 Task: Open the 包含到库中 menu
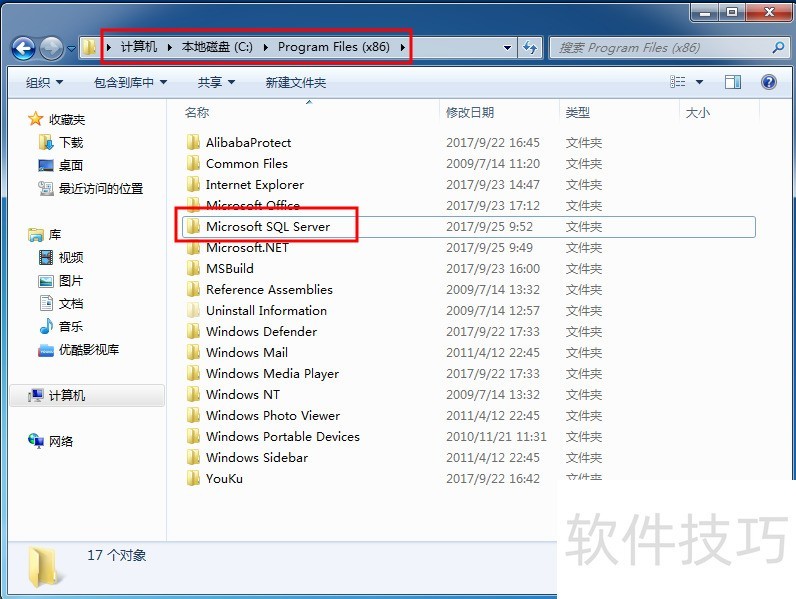point(130,82)
